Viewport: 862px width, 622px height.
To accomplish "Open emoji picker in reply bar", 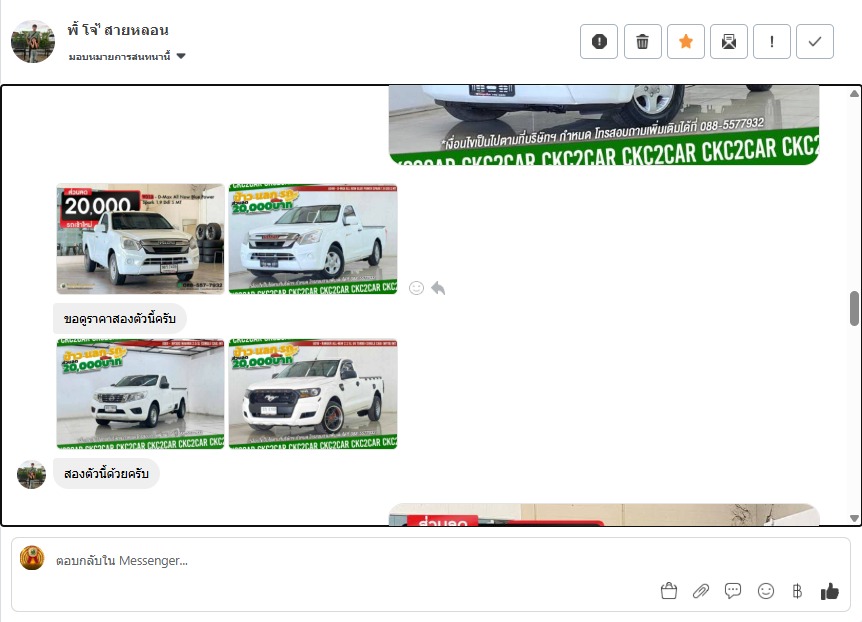I will pyautogui.click(x=766, y=591).
